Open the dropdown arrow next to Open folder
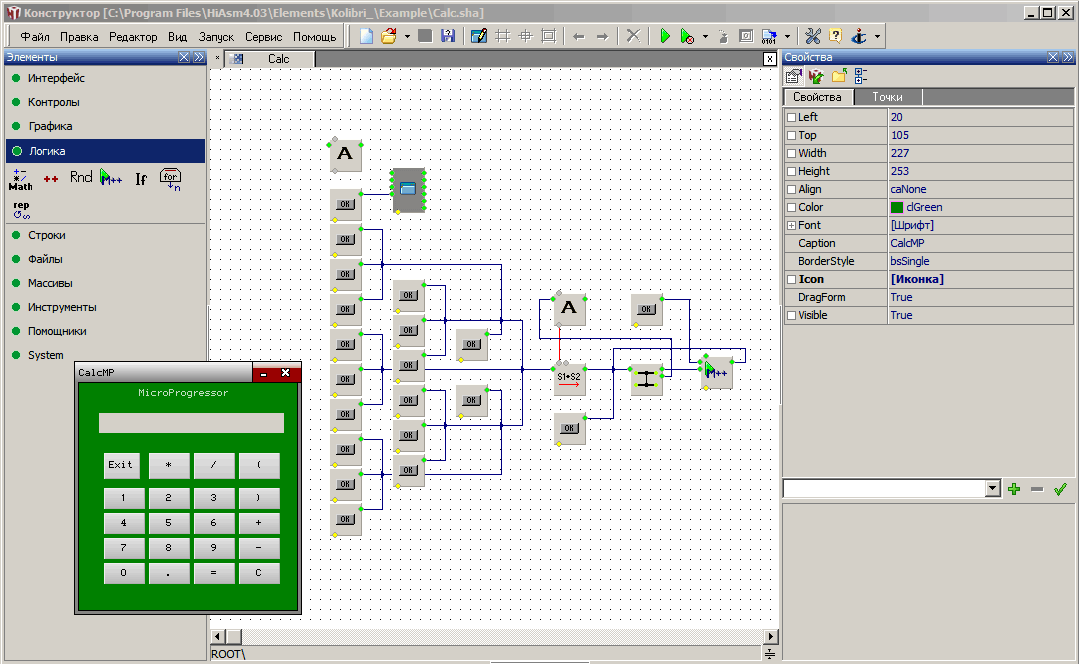Image resolution: width=1079 pixels, height=664 pixels. pyautogui.click(x=407, y=36)
